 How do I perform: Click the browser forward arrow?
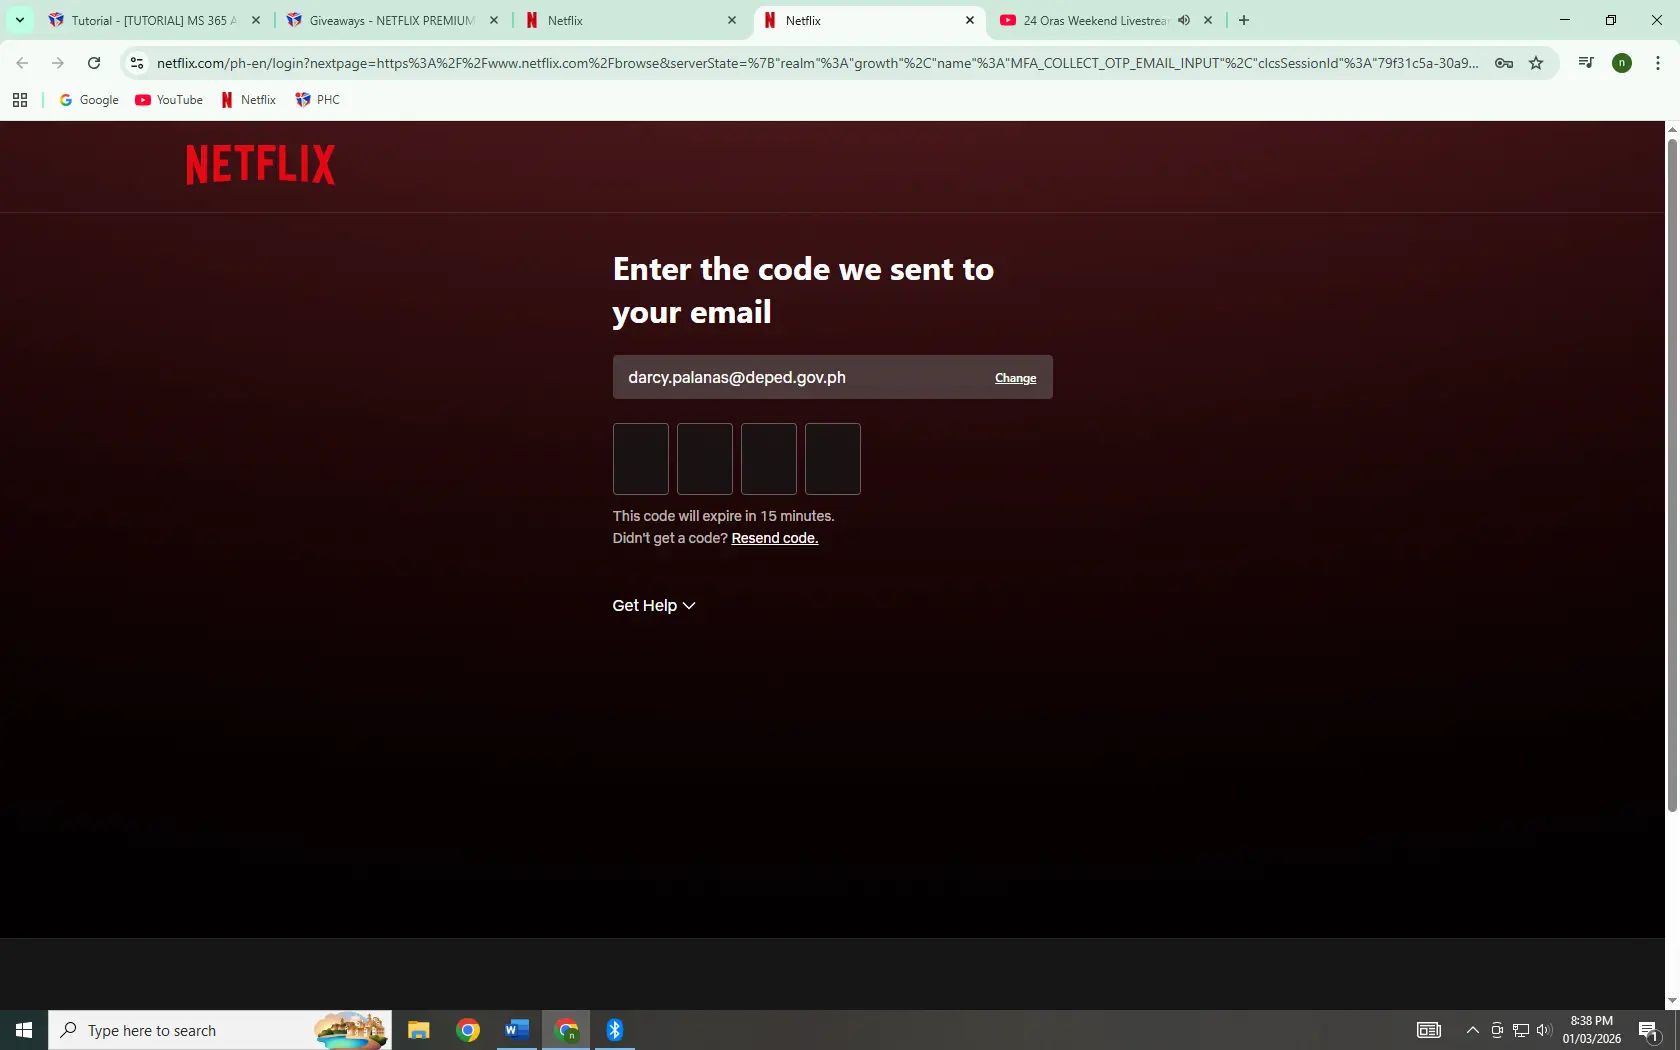coord(58,63)
